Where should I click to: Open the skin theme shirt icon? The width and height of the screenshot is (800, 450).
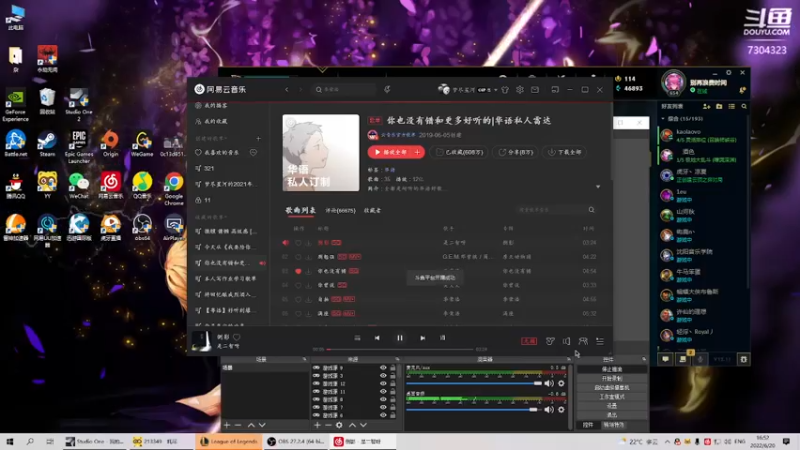(505, 90)
